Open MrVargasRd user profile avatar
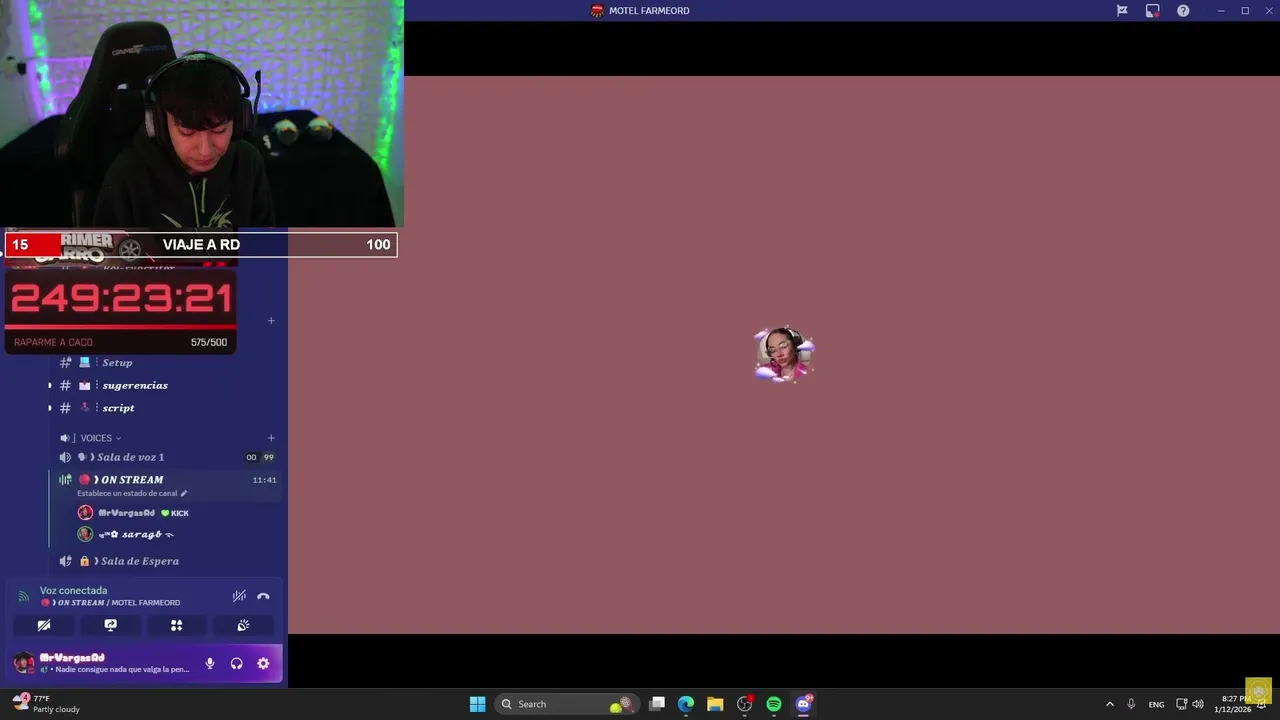This screenshot has height=720, width=1280. point(24,663)
